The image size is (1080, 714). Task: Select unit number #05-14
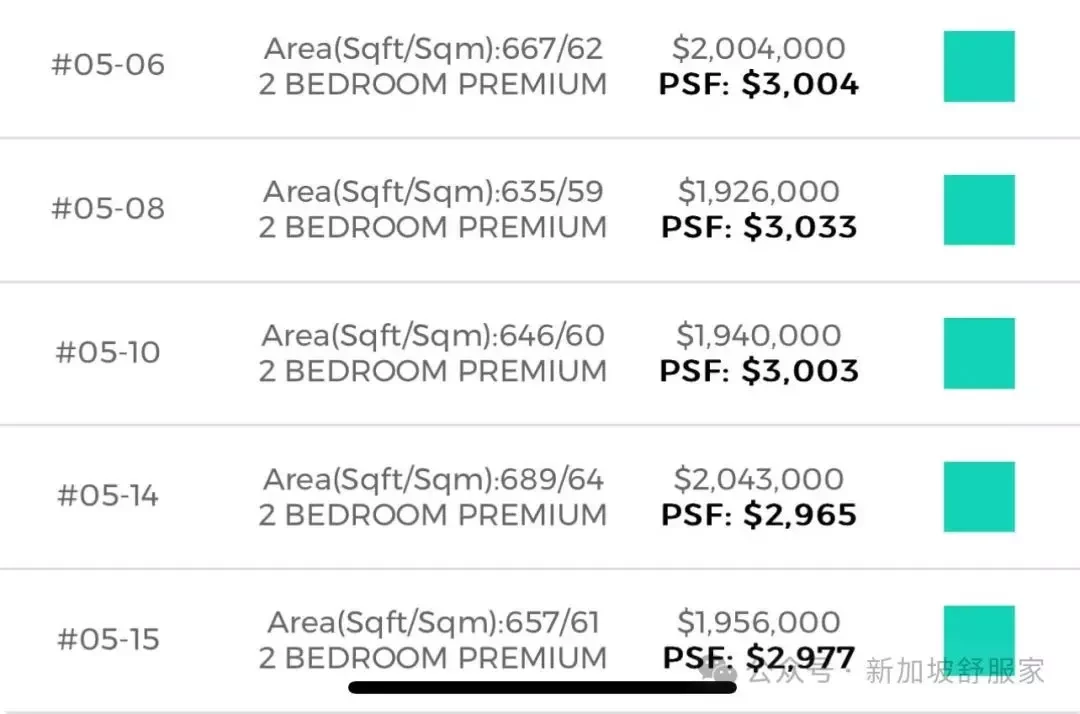pos(108,496)
